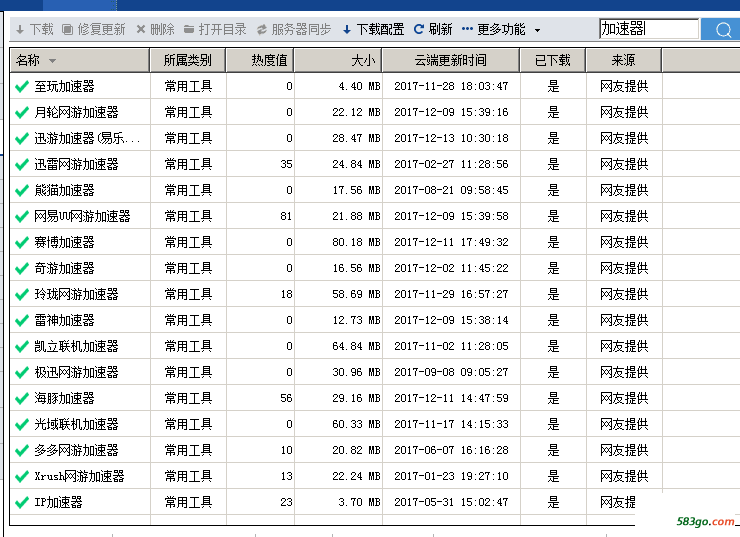This screenshot has height=537, width=740.
Task: Click green check icon for 迅雷网游加速器
Action: (x=22, y=165)
